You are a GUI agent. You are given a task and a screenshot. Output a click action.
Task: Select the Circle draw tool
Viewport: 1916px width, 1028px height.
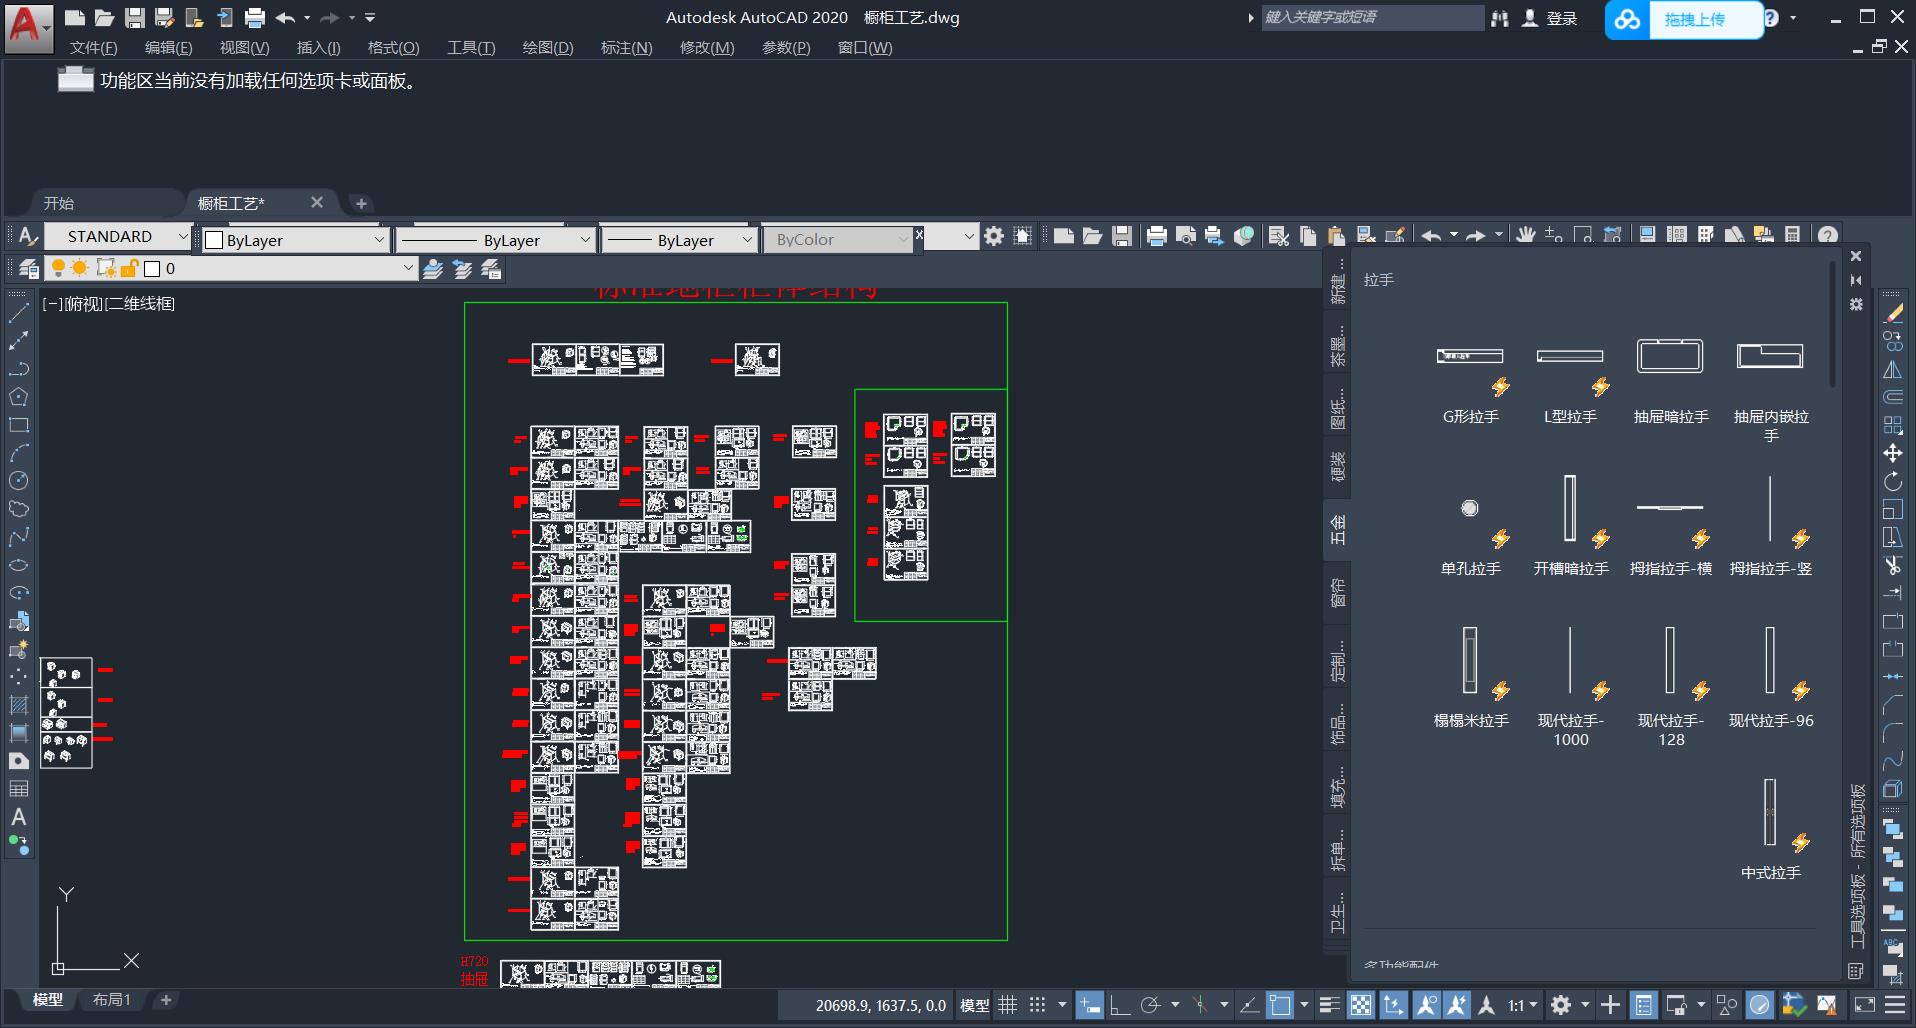(18, 481)
